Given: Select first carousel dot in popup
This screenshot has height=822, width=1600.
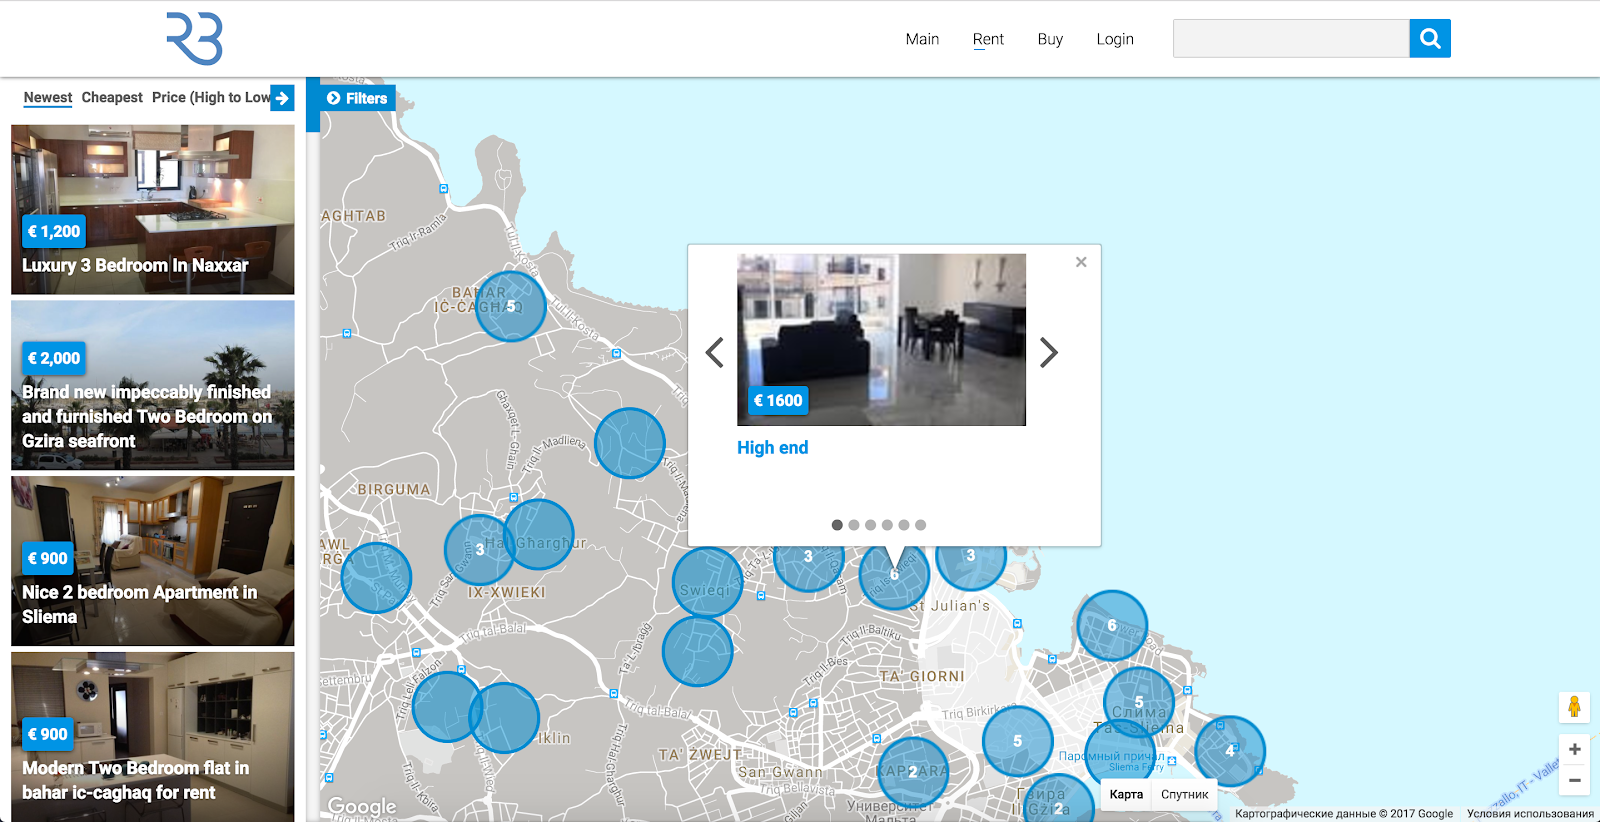Looking at the screenshot, I should click(x=837, y=525).
